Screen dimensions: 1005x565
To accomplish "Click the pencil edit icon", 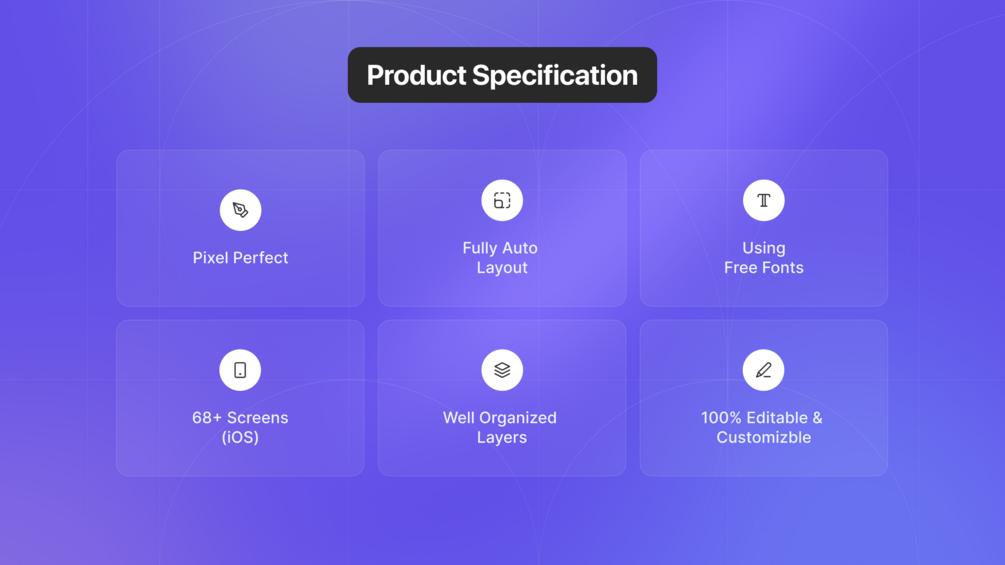I will [x=763, y=370].
